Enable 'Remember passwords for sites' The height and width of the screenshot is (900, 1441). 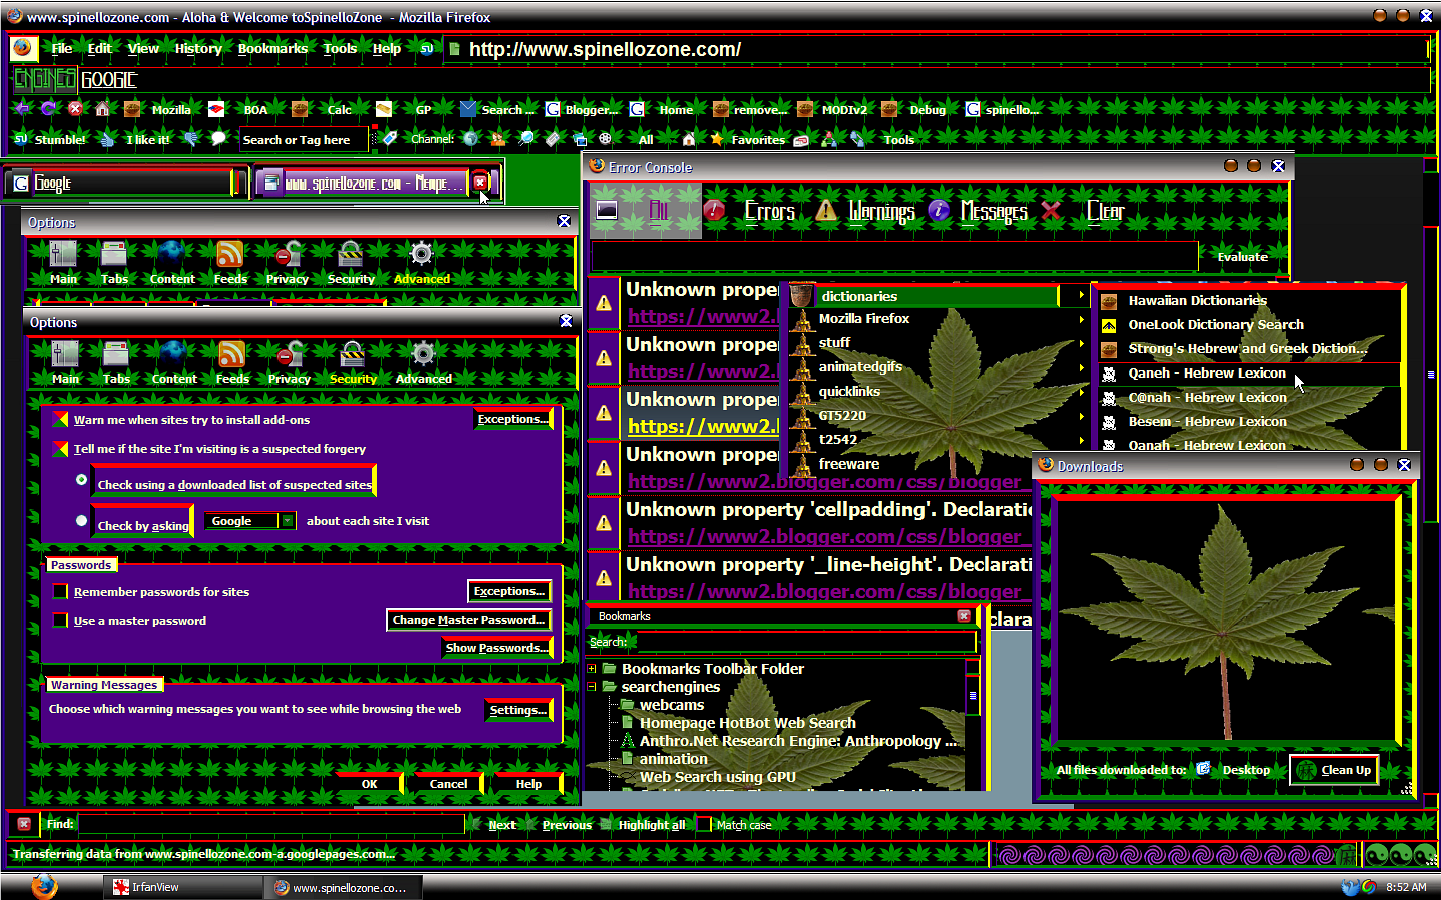point(58,591)
